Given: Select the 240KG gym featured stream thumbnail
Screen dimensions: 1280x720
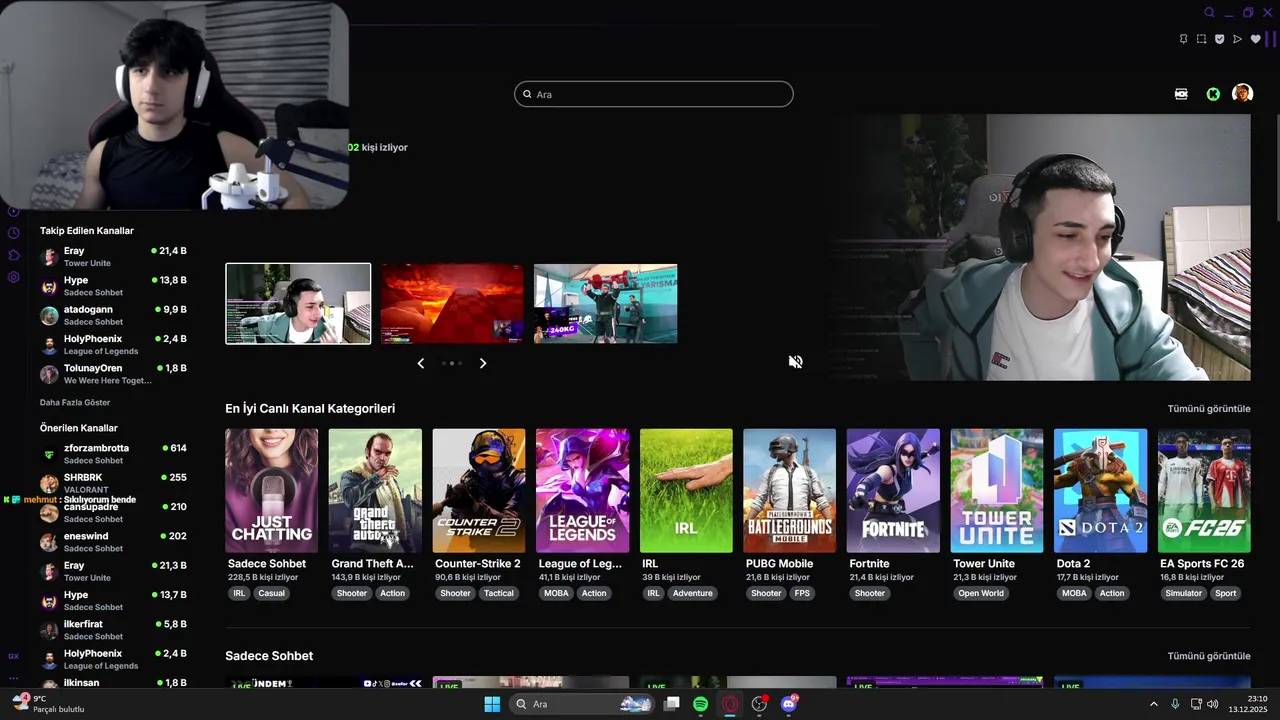Looking at the screenshot, I should 606,304.
